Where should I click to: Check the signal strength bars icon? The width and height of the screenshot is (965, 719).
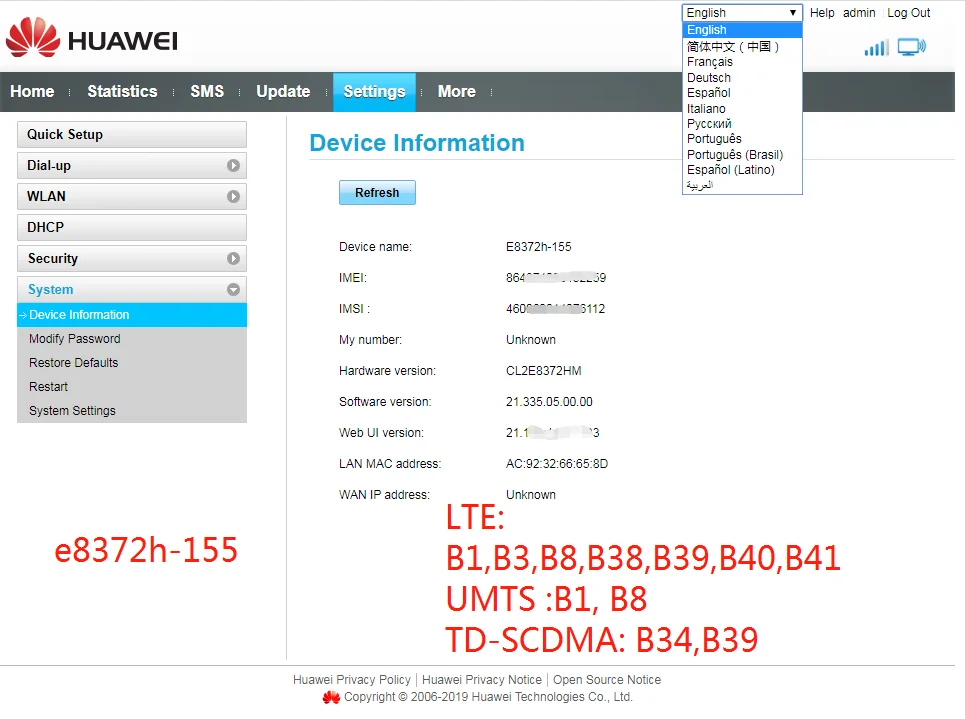click(x=876, y=48)
